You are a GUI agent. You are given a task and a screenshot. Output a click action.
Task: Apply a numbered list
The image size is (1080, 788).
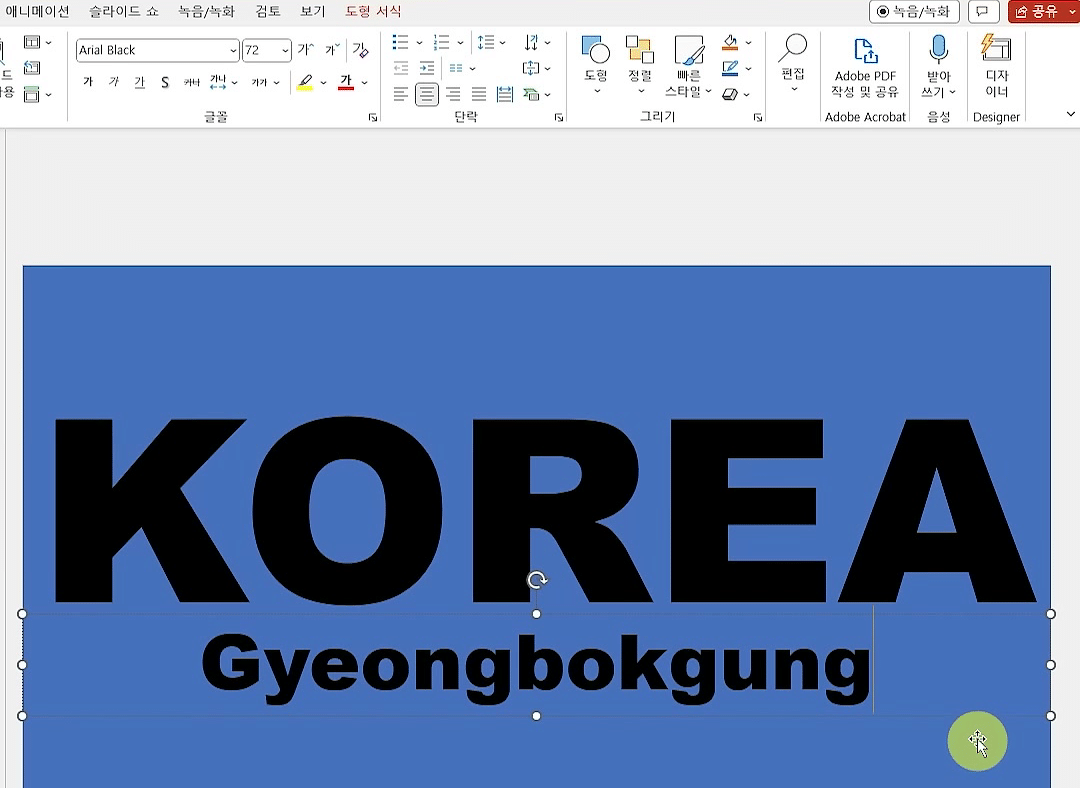[442, 43]
